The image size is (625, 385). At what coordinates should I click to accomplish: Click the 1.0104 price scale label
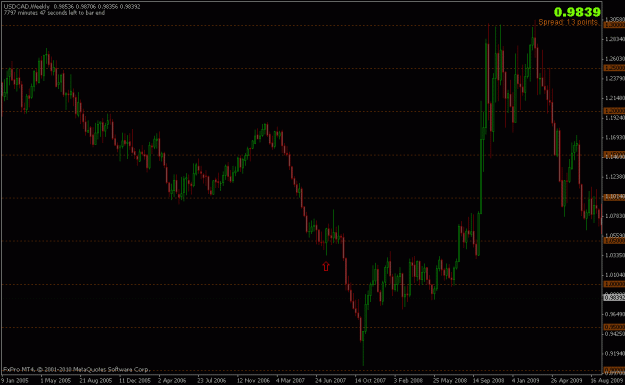click(615, 275)
